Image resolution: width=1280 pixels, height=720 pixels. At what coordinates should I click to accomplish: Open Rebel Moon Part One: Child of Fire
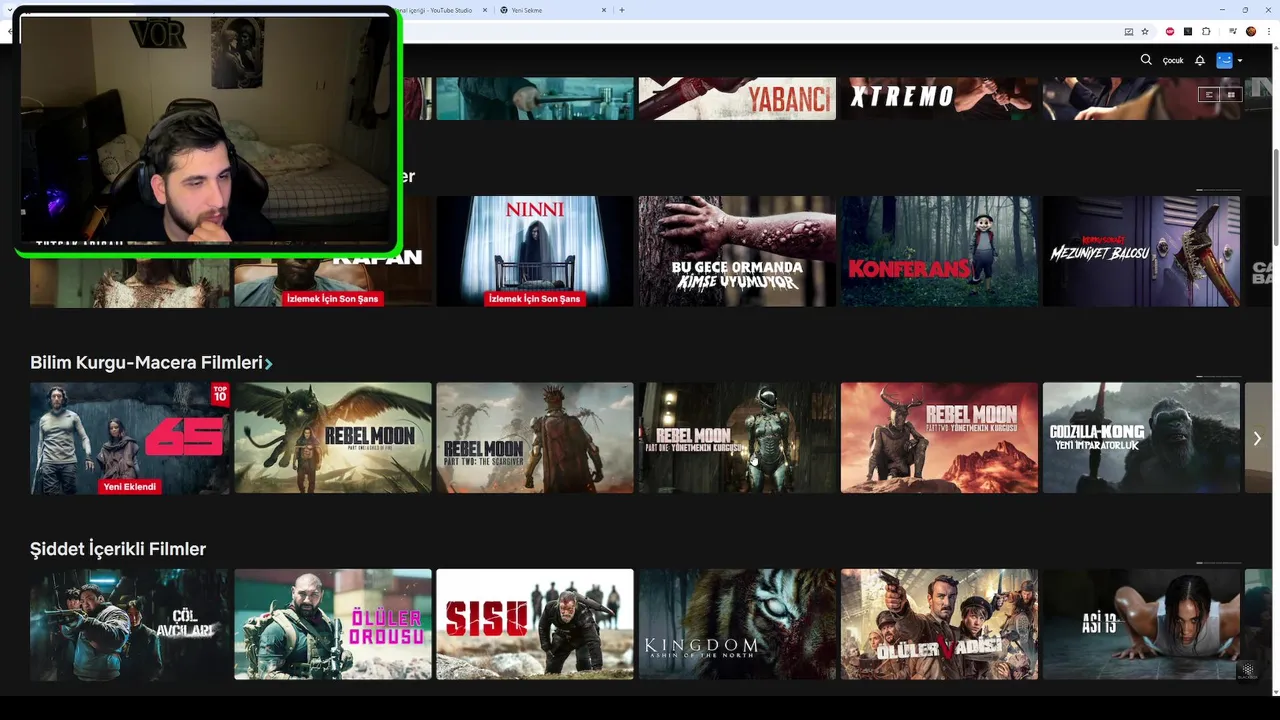tap(333, 438)
